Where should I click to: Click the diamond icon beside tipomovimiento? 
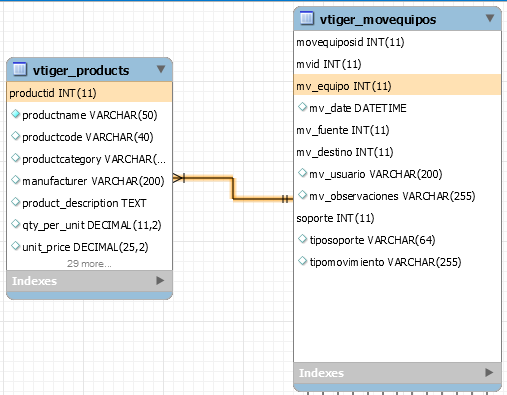coord(302,261)
